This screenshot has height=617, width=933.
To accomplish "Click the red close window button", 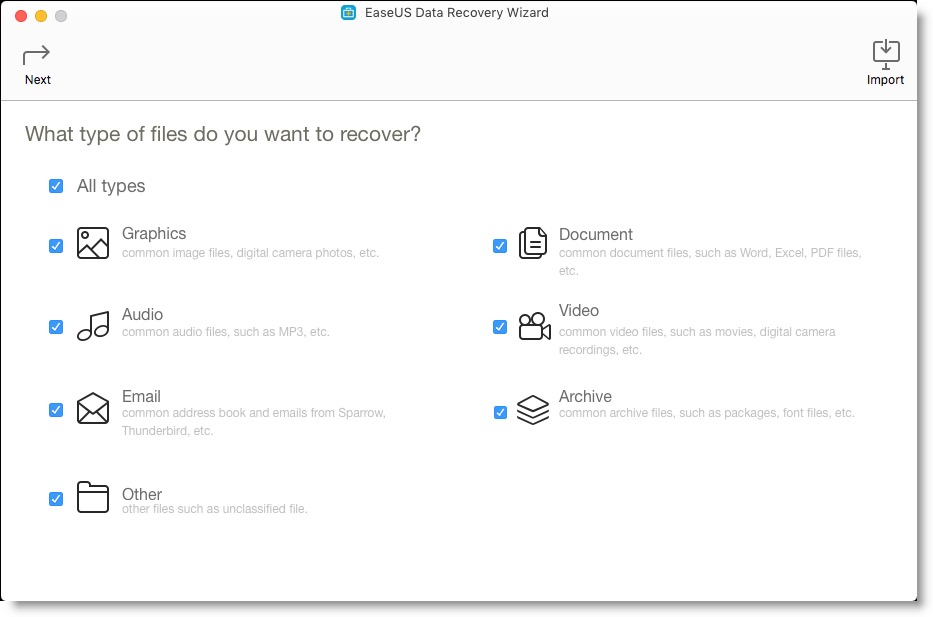I will [21, 16].
